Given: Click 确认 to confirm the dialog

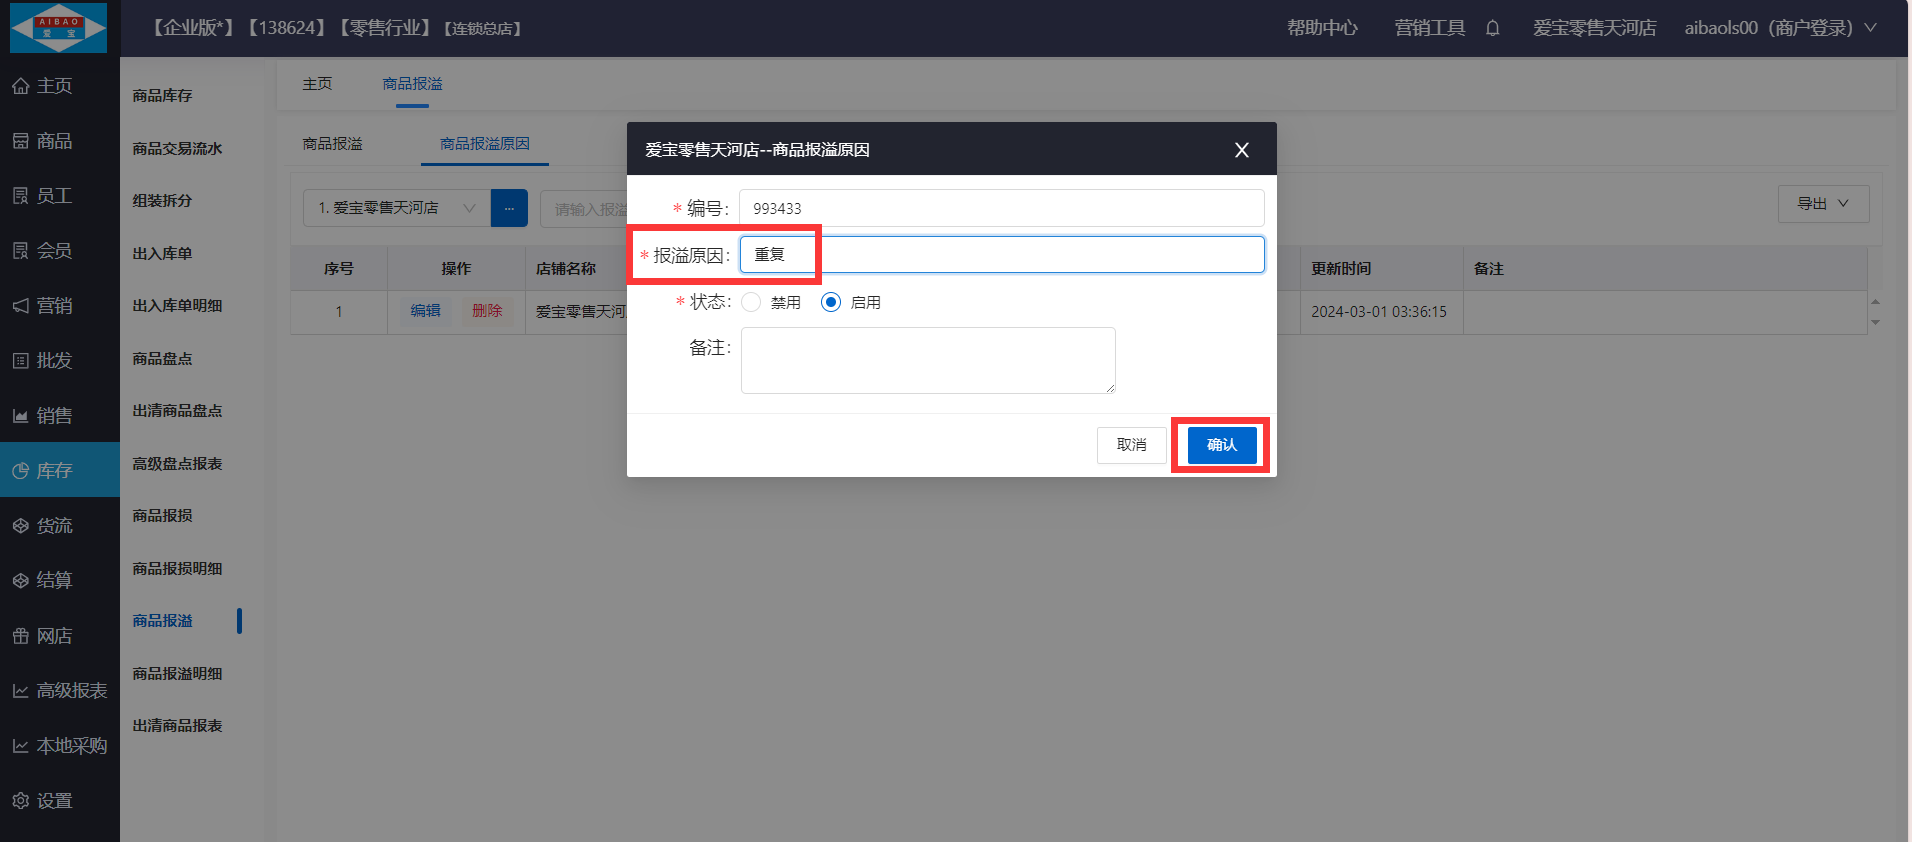Looking at the screenshot, I should pos(1222,445).
